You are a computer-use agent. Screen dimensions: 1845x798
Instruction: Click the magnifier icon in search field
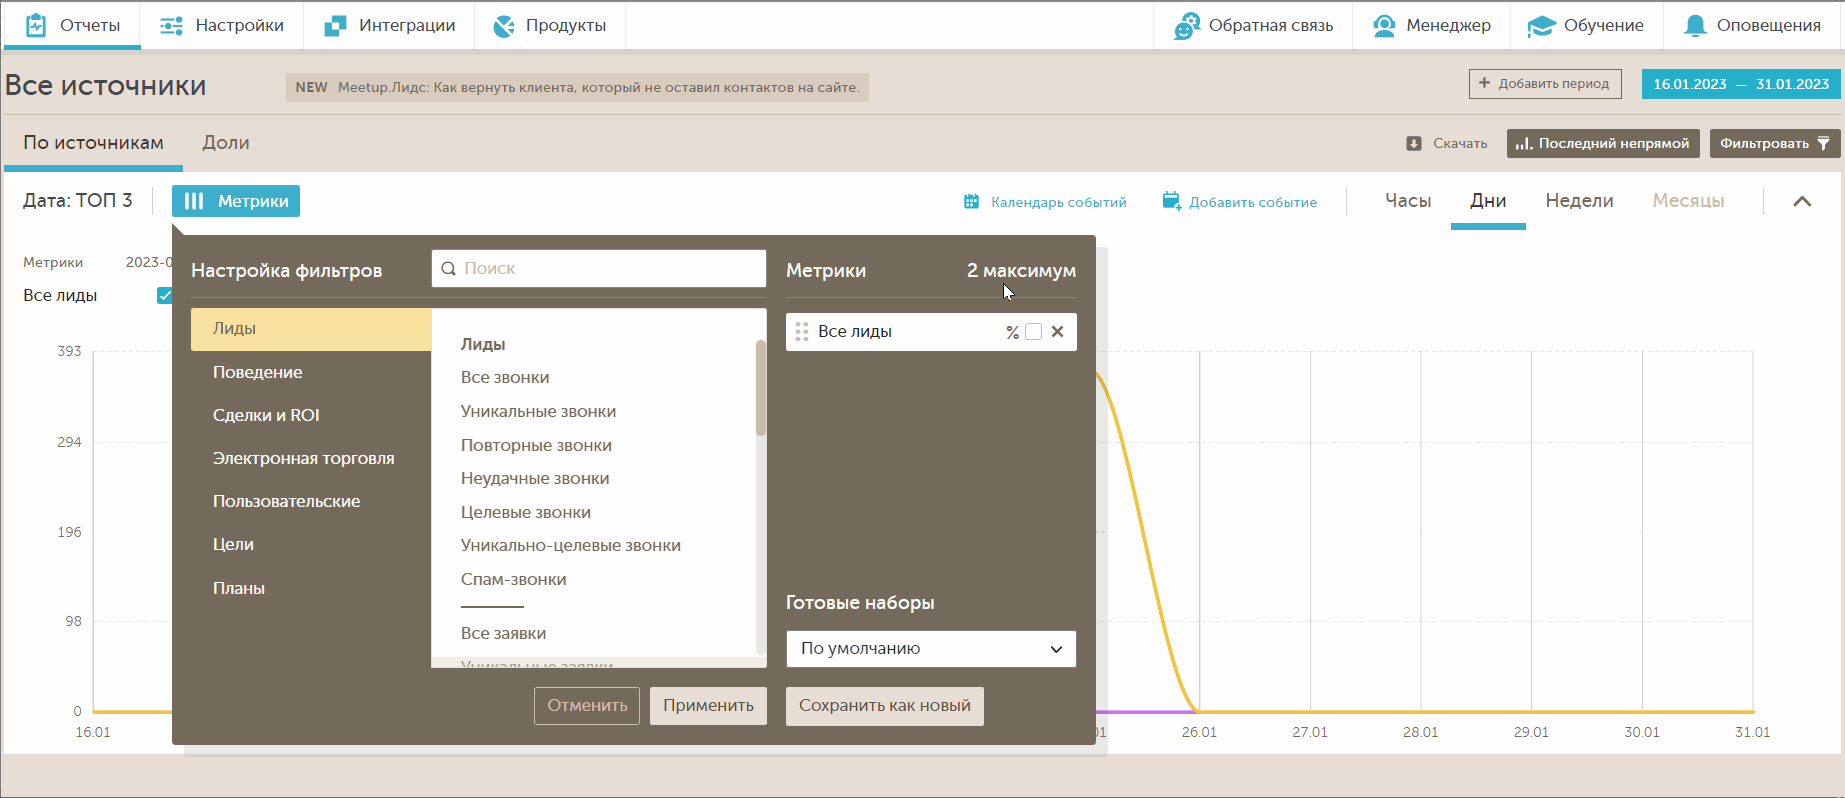449,269
